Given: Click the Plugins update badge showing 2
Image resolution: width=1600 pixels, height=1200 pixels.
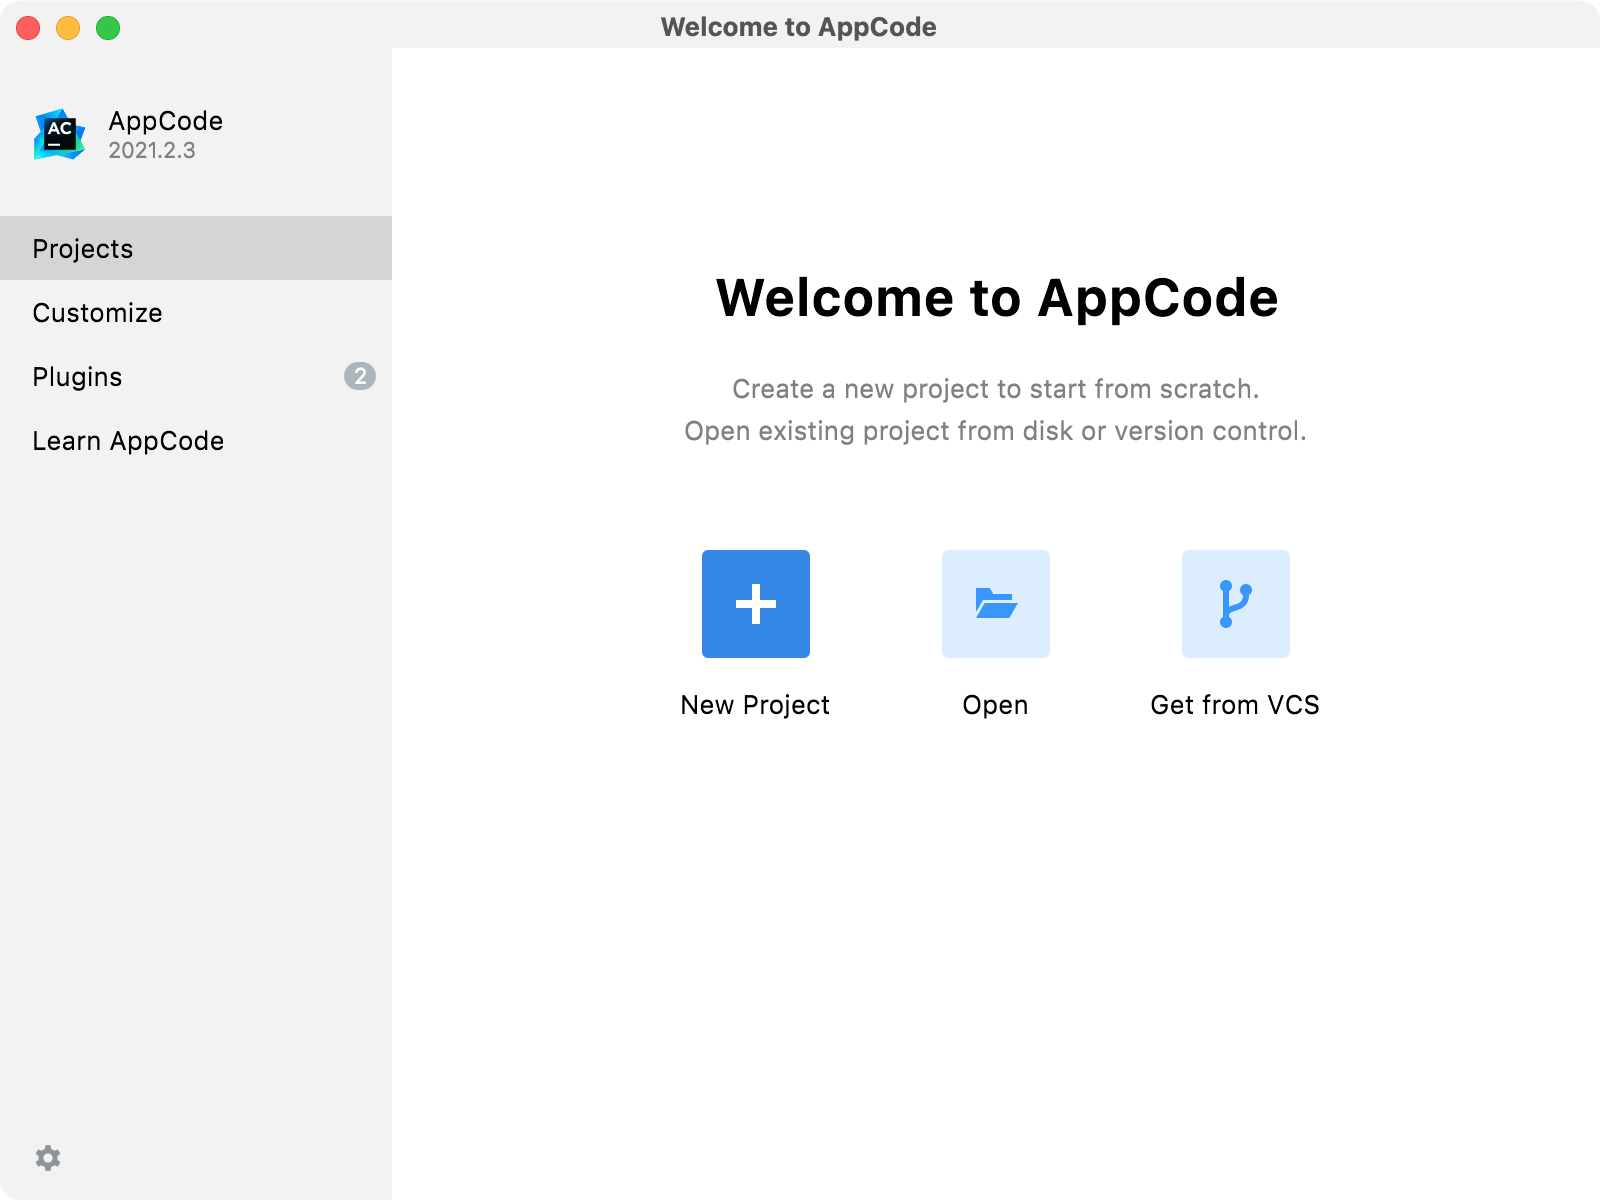Looking at the screenshot, I should (360, 376).
